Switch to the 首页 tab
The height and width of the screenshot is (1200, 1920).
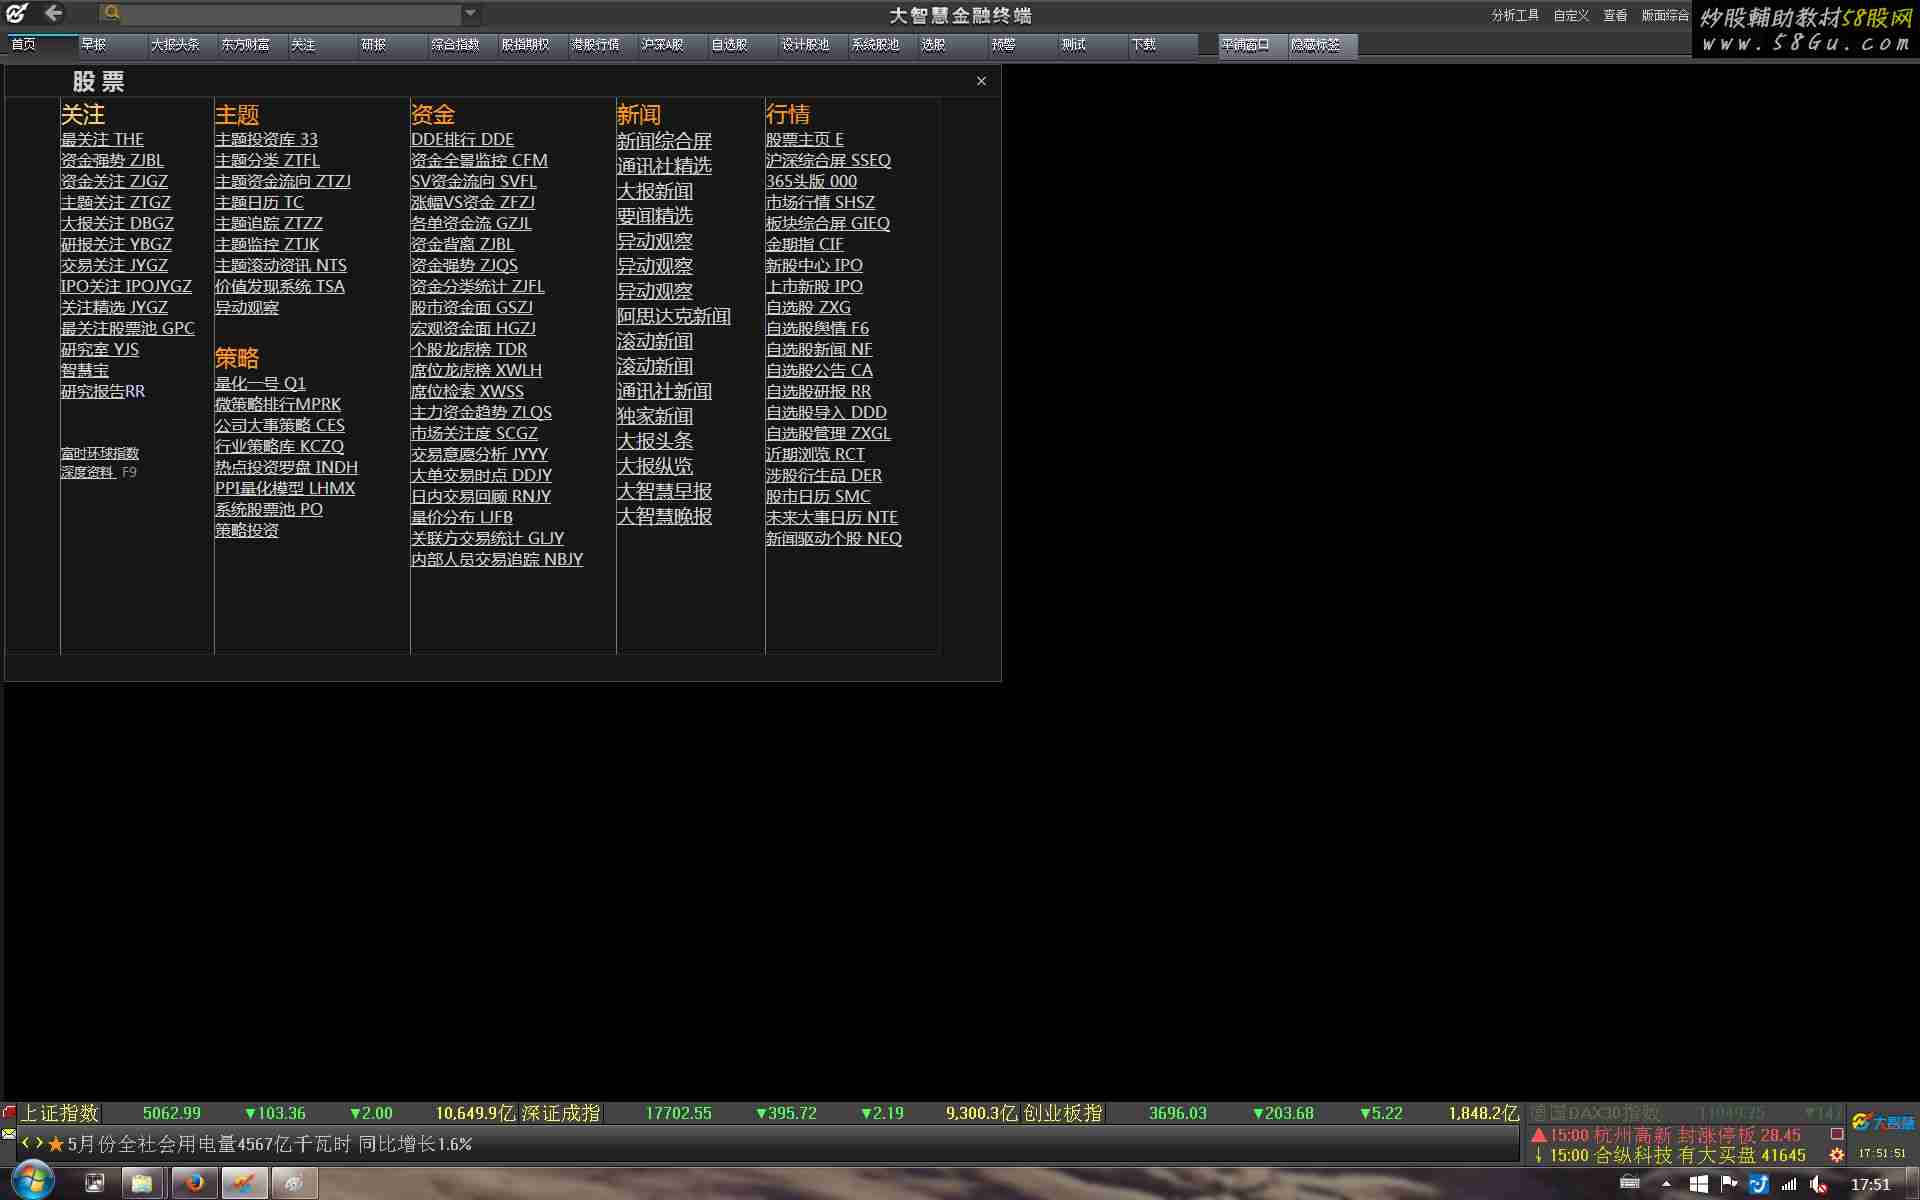[41, 45]
